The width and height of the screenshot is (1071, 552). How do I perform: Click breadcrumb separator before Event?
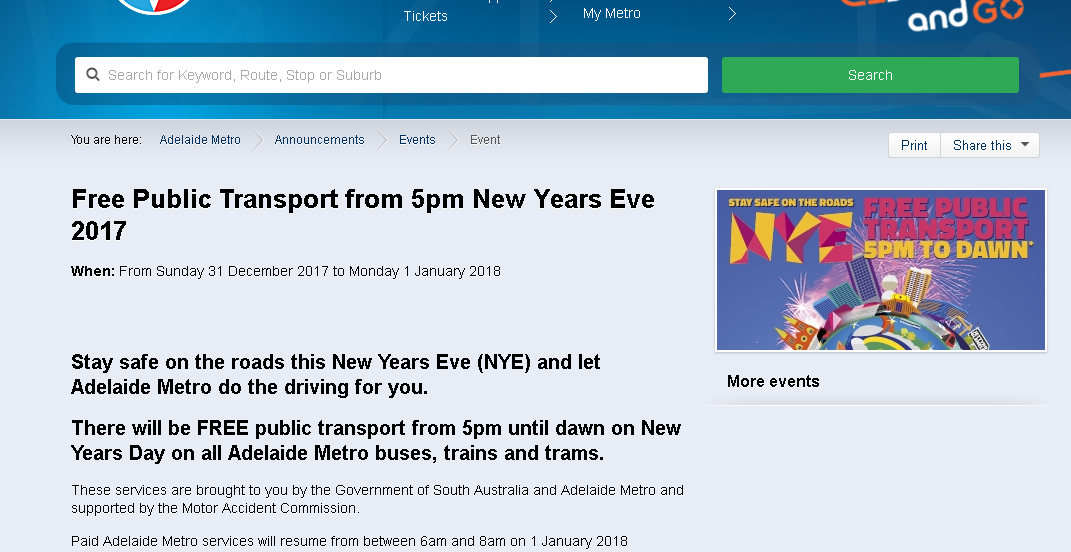coord(453,140)
